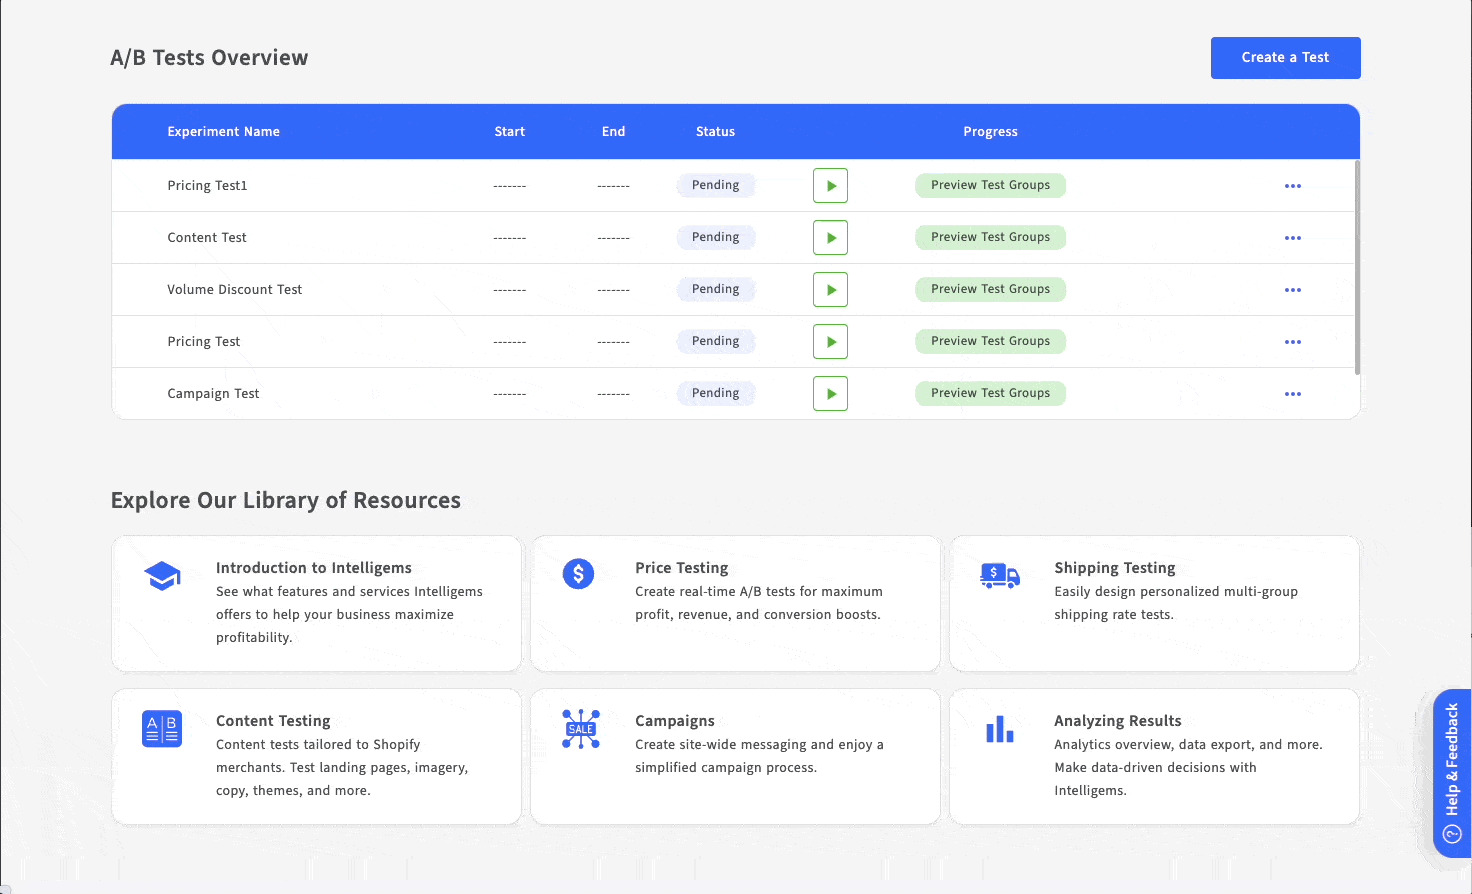Preview Test Groups for Volume Discount Test
Image resolution: width=1472 pixels, height=894 pixels.
click(990, 289)
